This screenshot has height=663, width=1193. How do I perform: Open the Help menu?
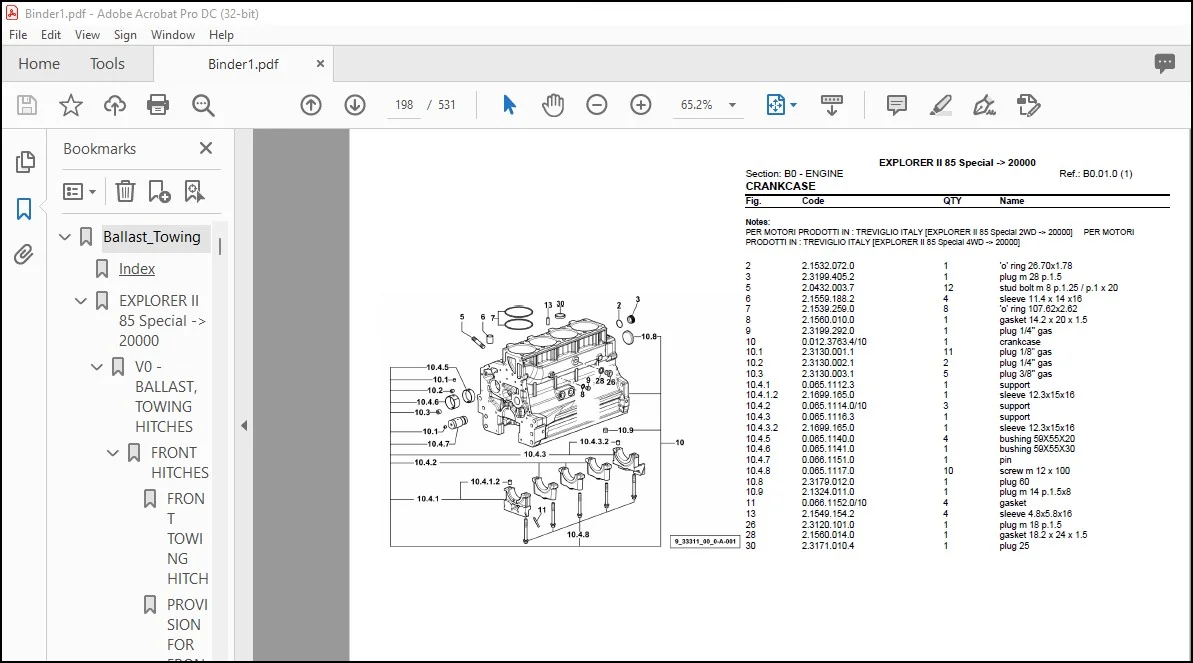221,34
